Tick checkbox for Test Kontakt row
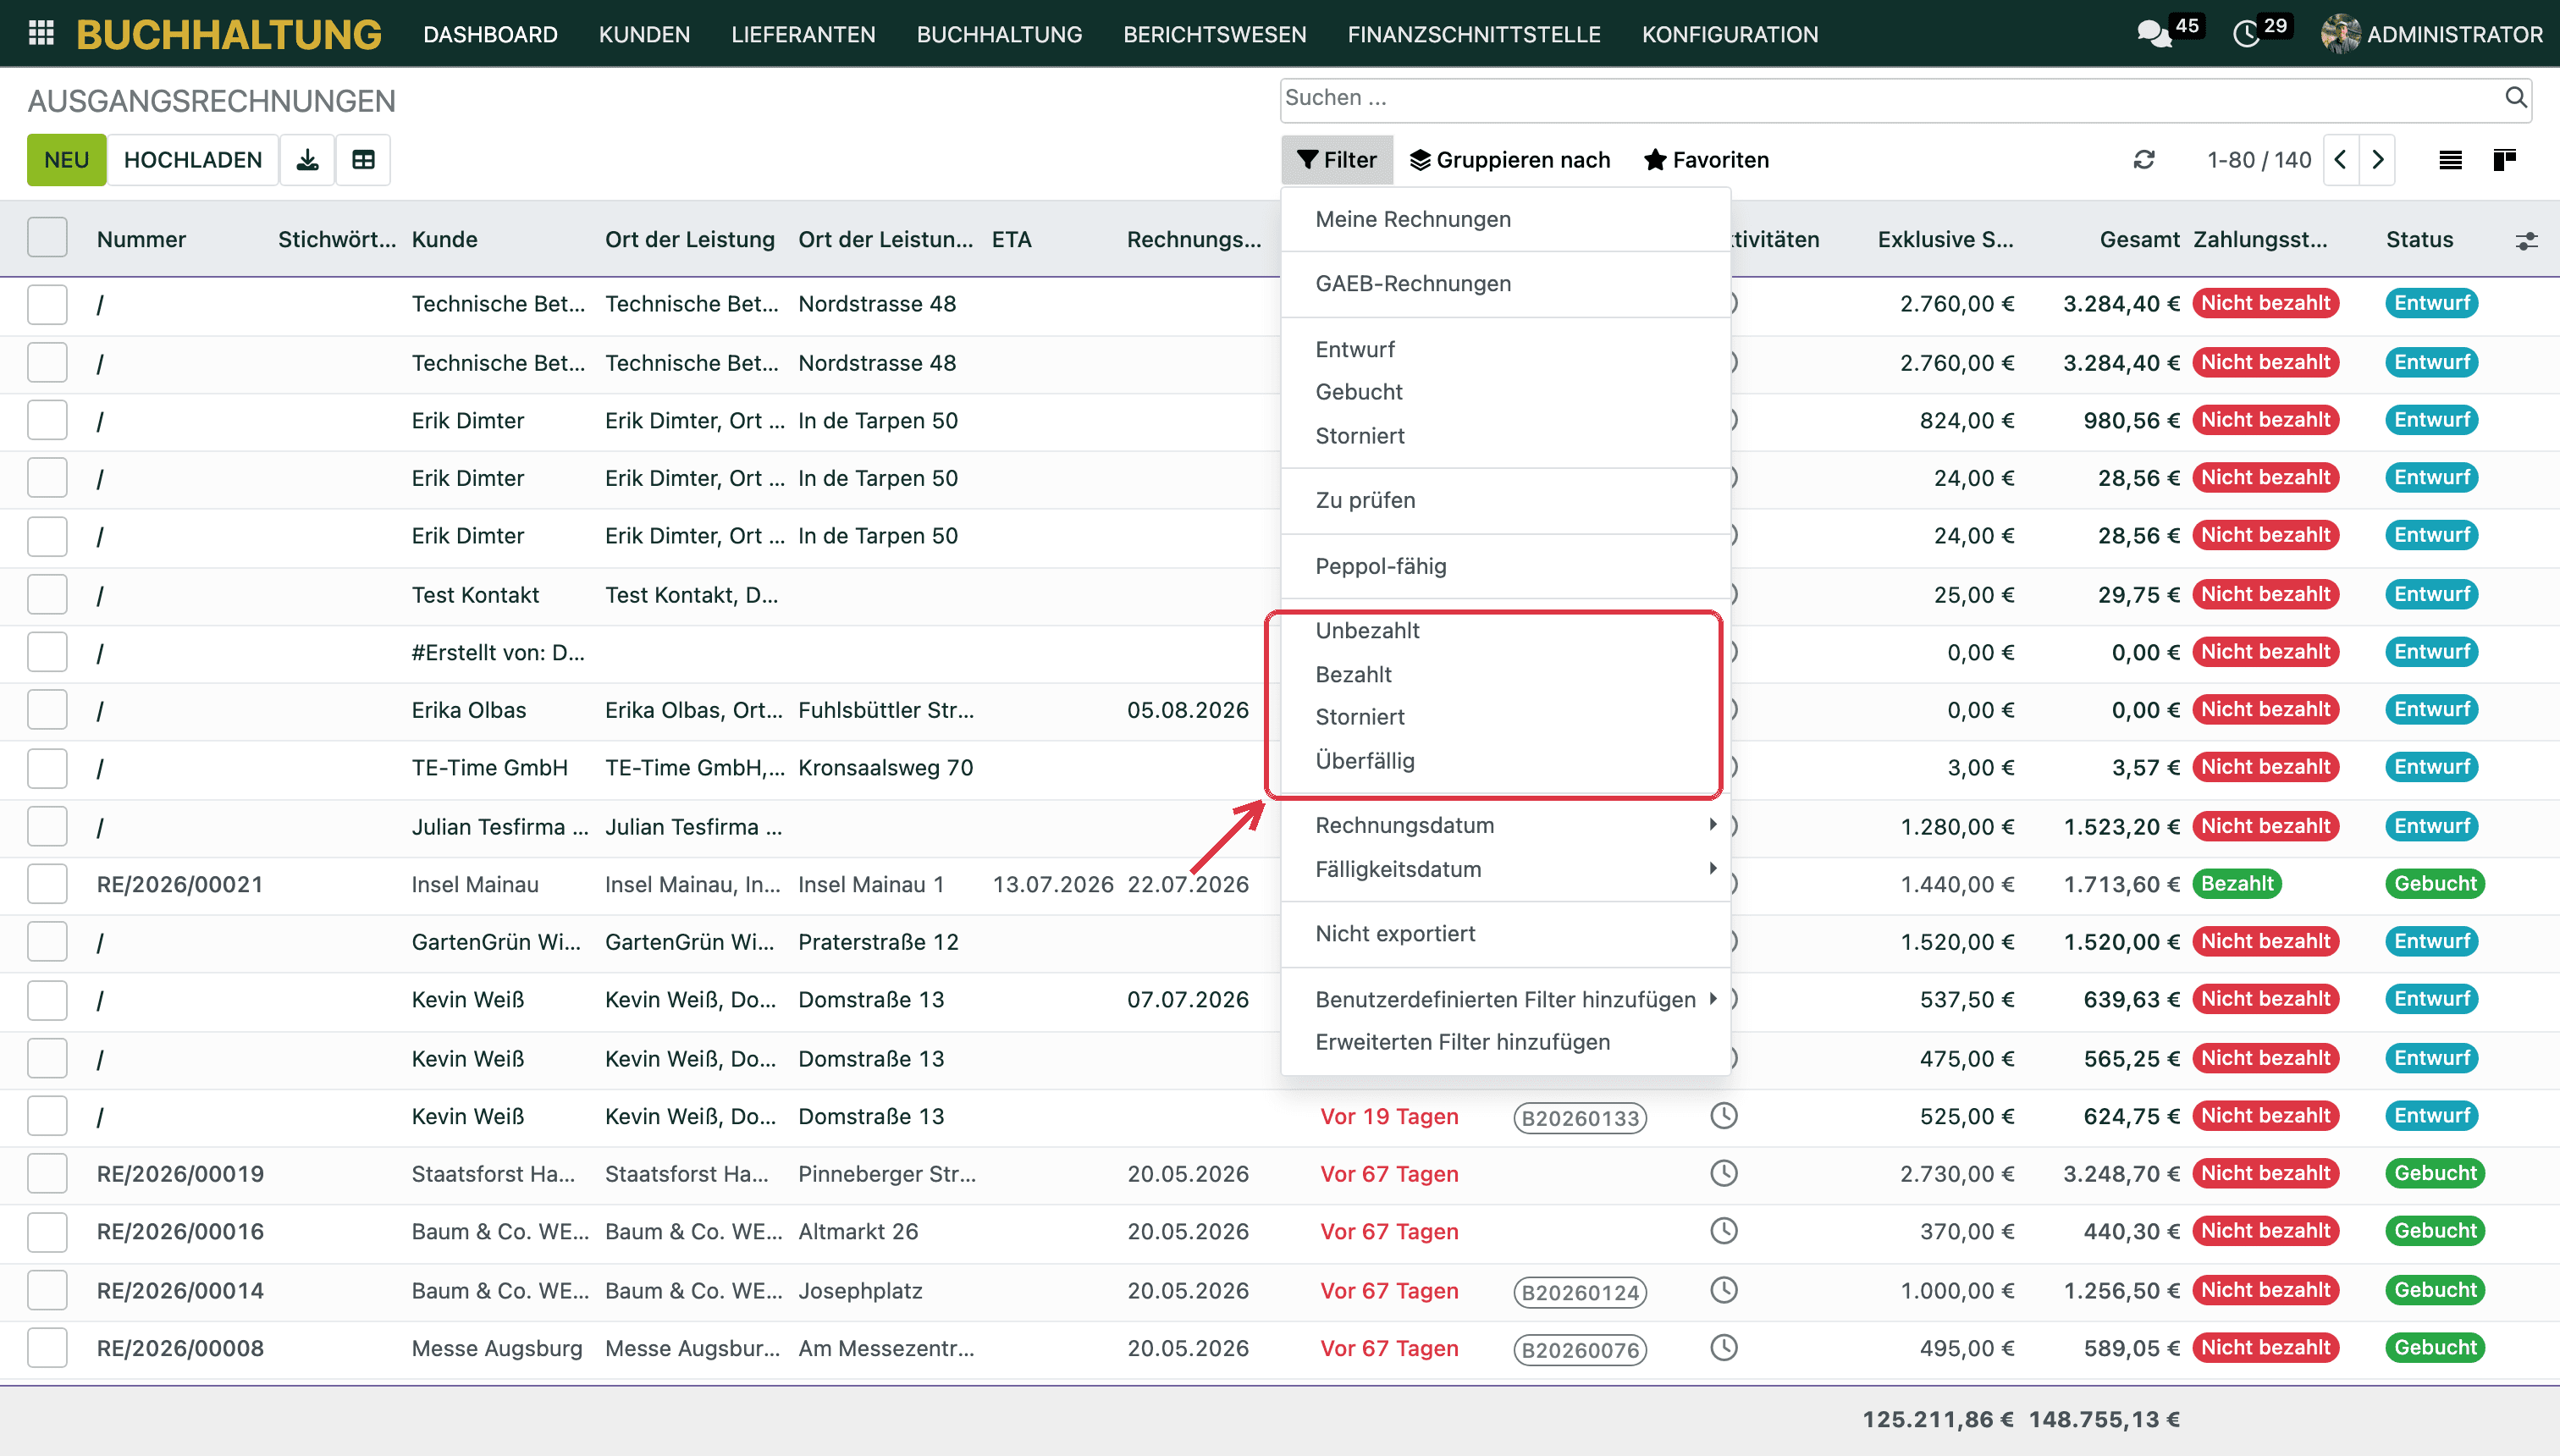The width and height of the screenshot is (2560, 1456). click(47, 595)
